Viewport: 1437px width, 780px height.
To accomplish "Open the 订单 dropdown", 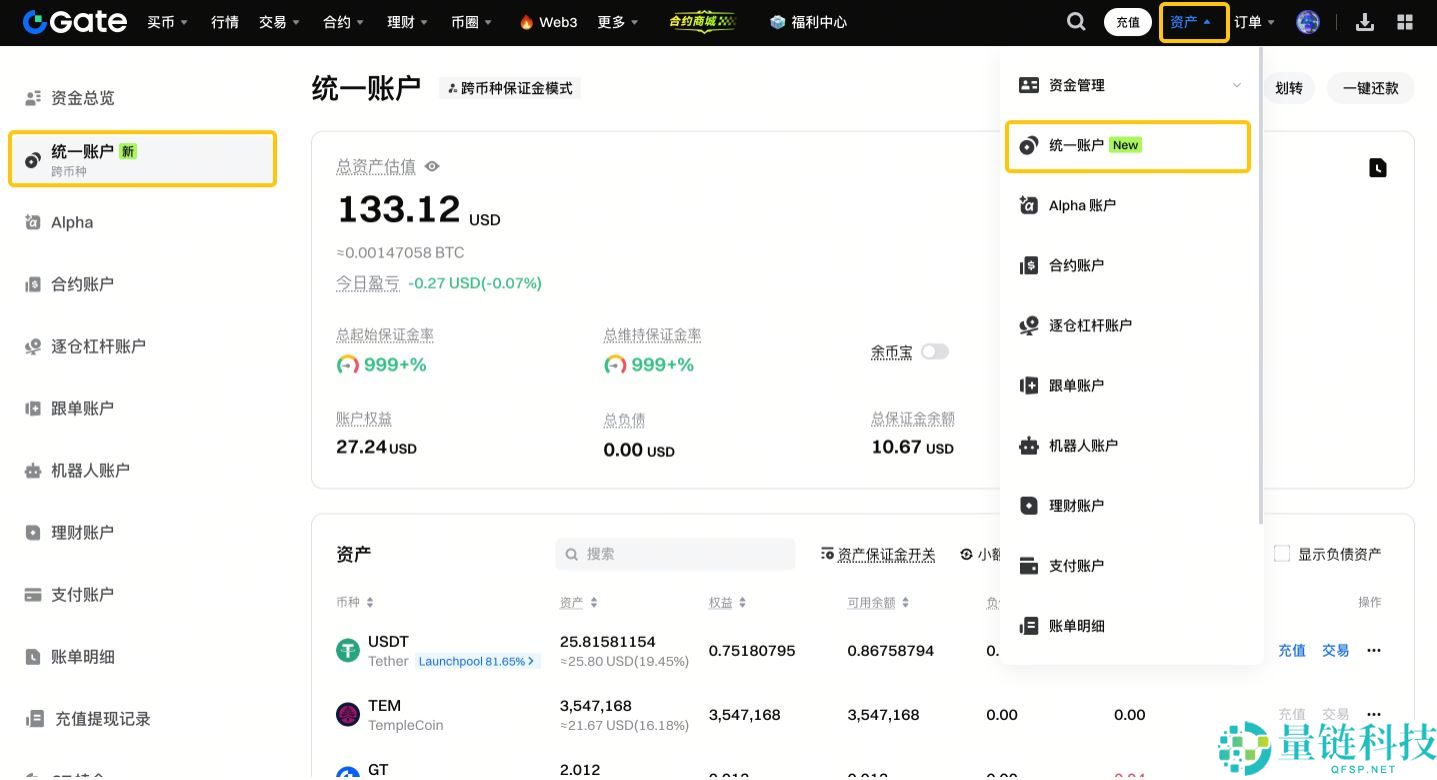I will pos(1253,21).
